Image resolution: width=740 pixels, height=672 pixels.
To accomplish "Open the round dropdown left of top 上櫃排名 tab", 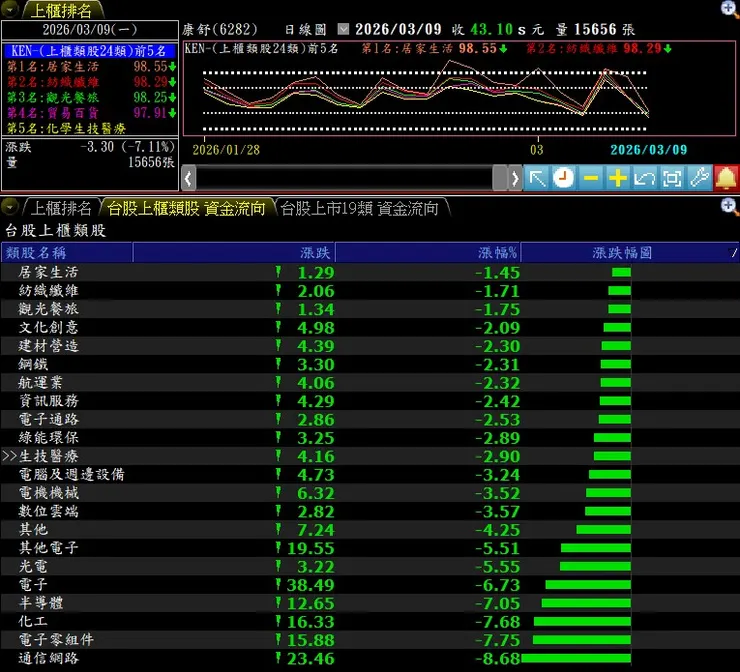I will (9, 9).
